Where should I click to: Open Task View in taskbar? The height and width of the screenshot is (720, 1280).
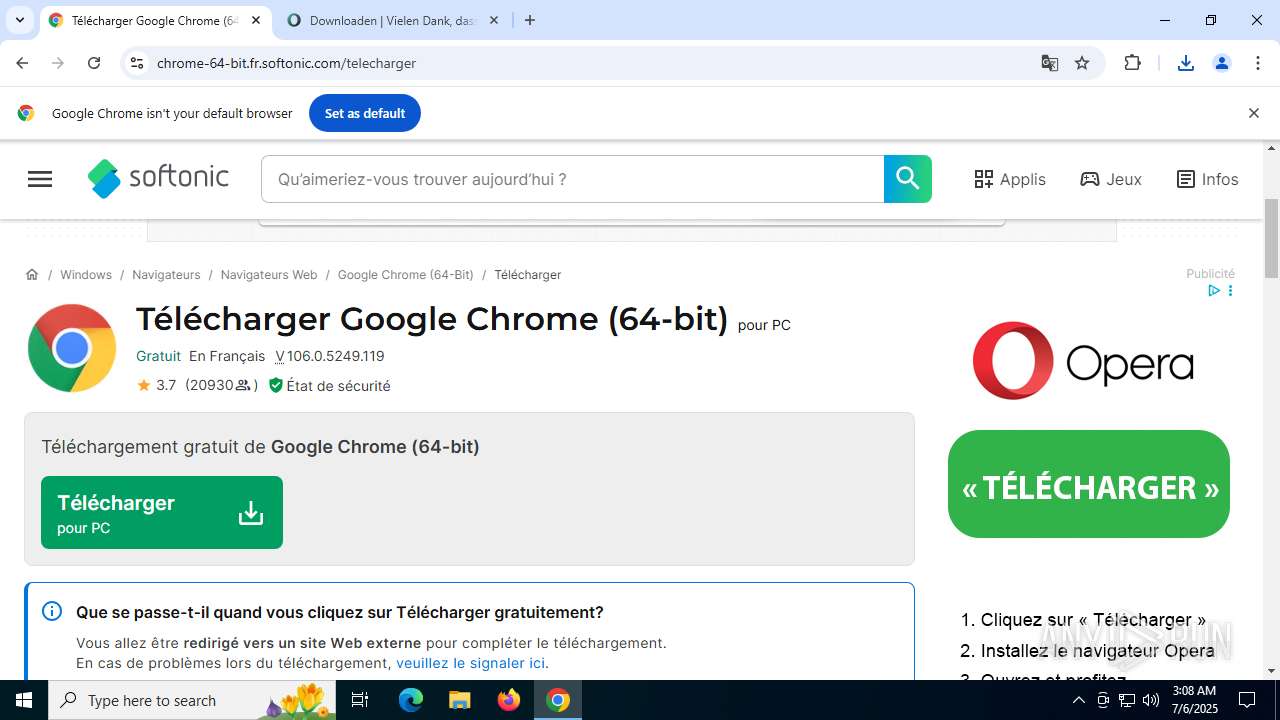[360, 700]
